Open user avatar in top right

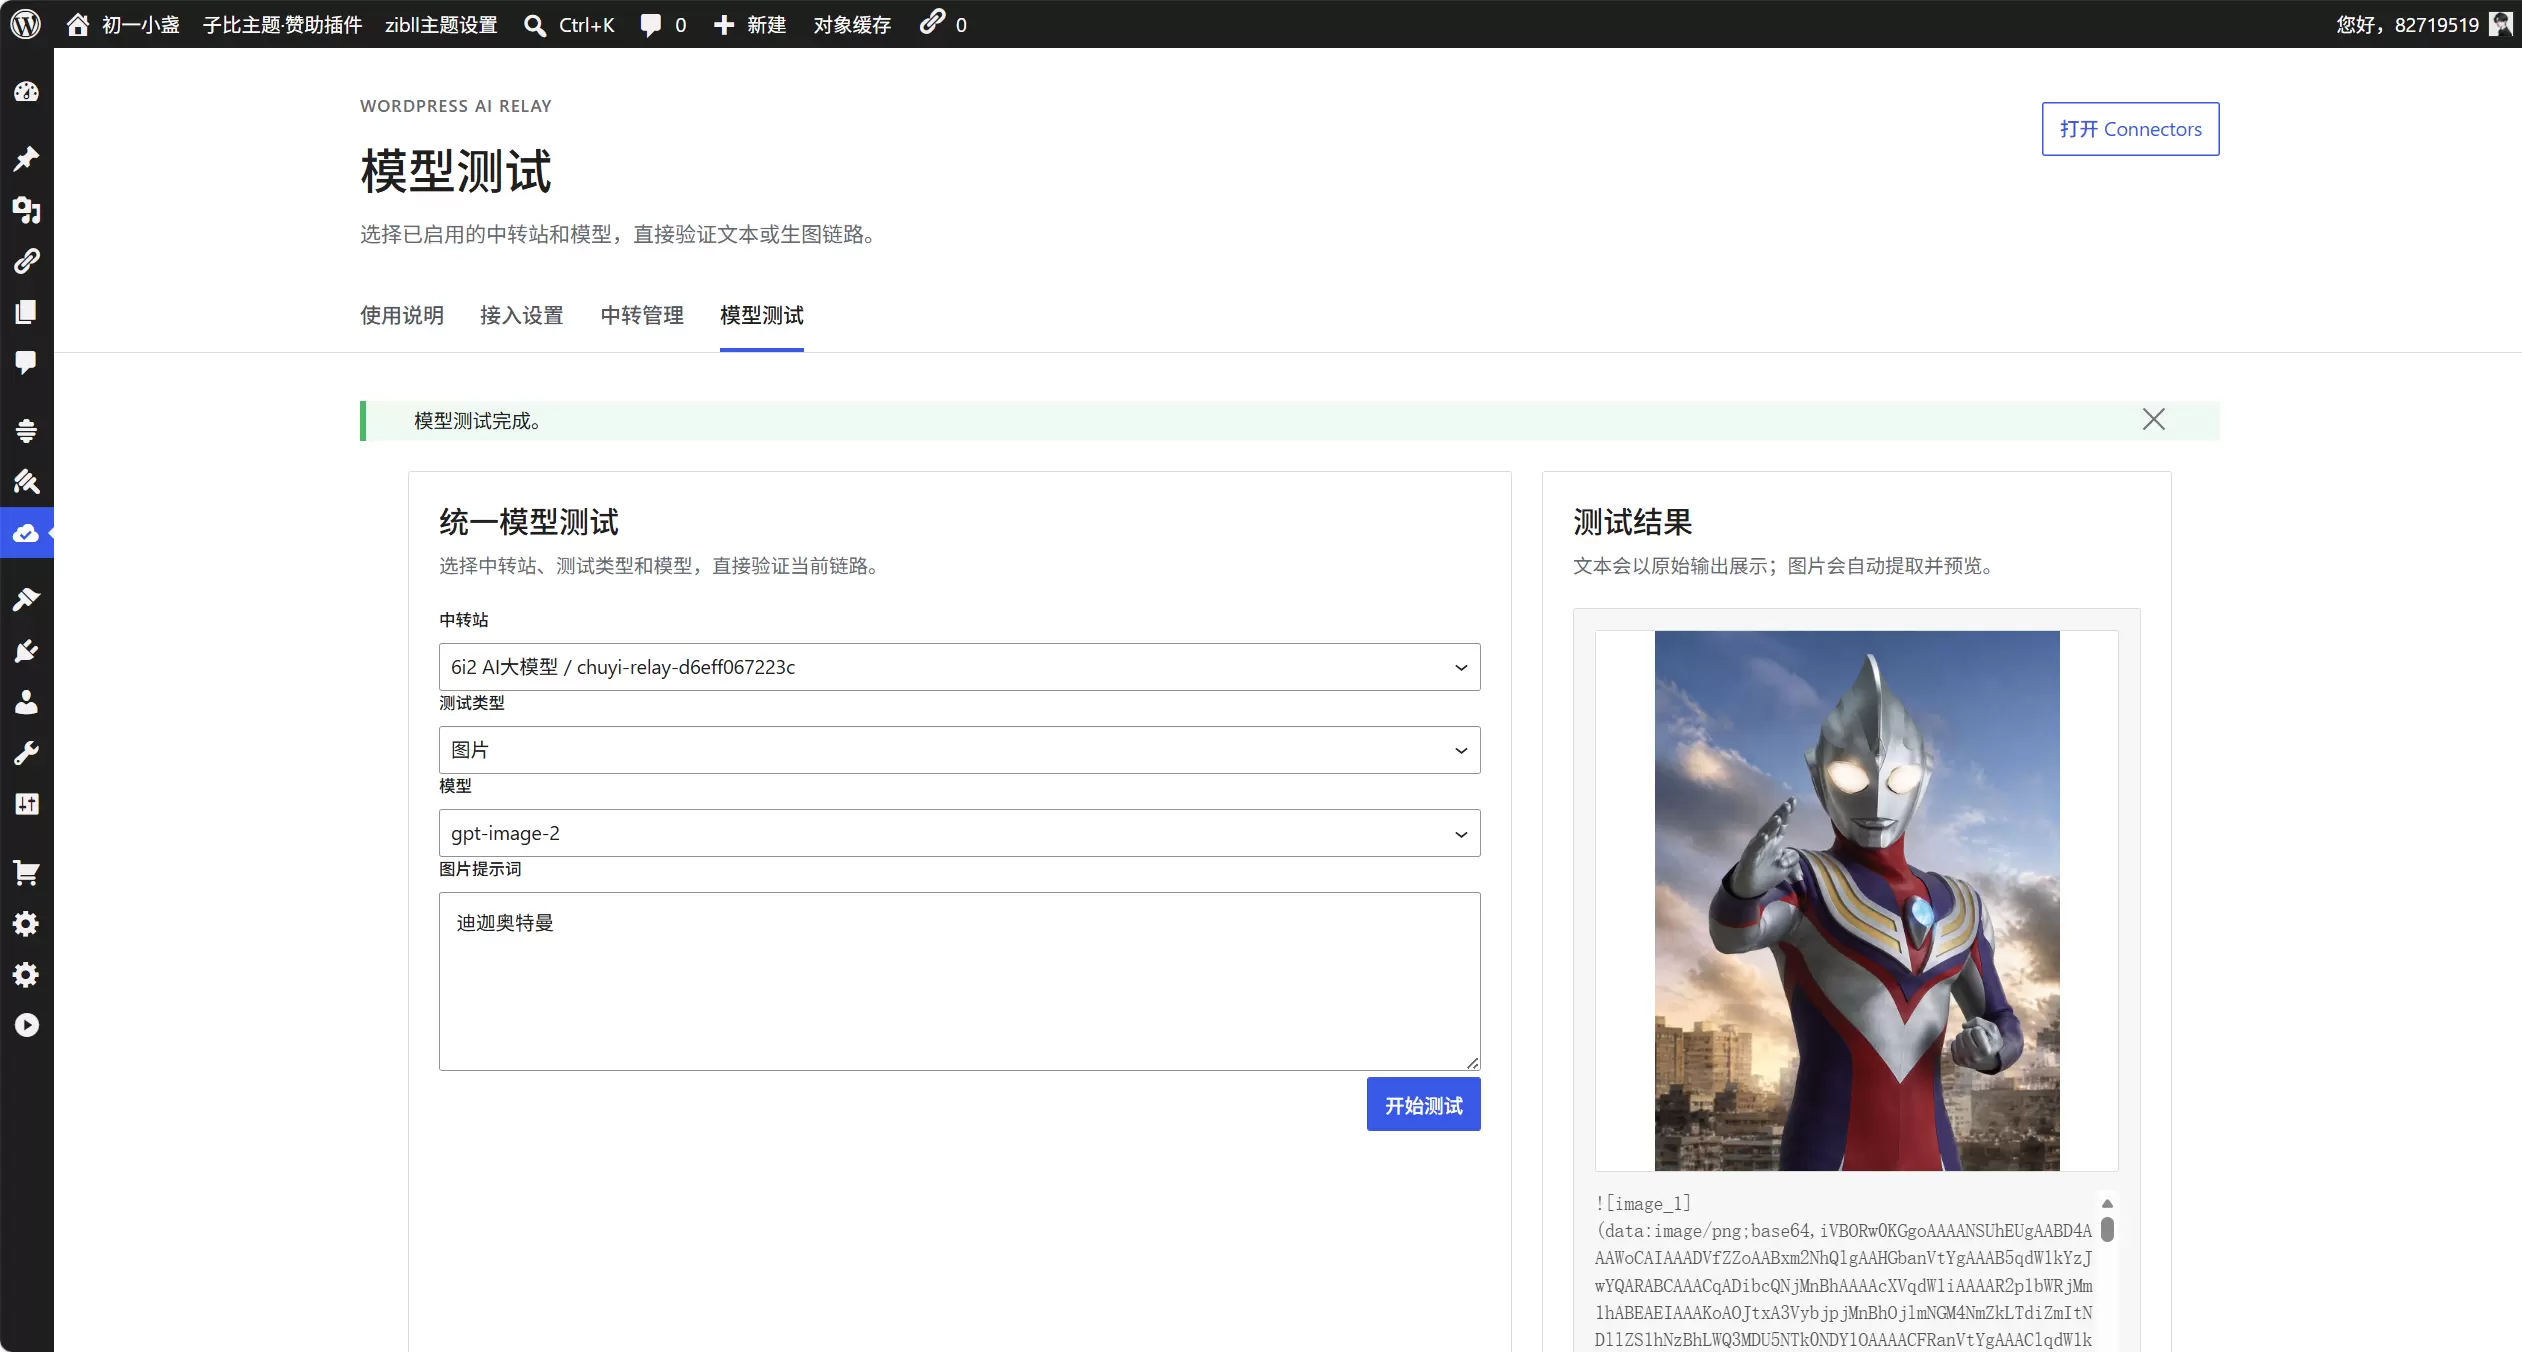tap(2500, 24)
